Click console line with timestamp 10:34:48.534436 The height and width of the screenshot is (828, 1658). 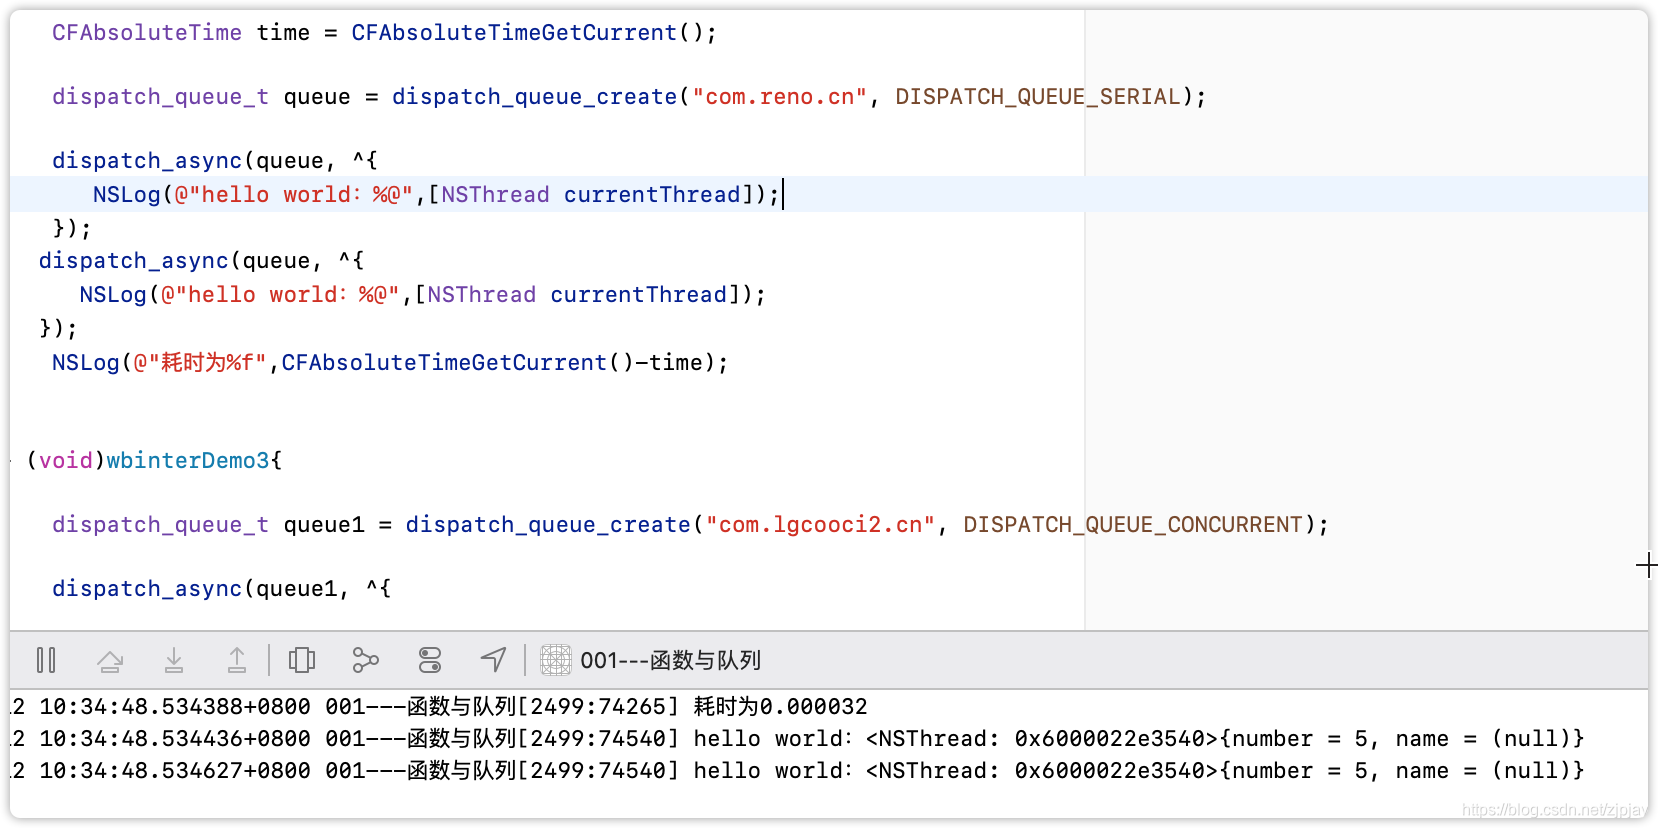pos(797,739)
